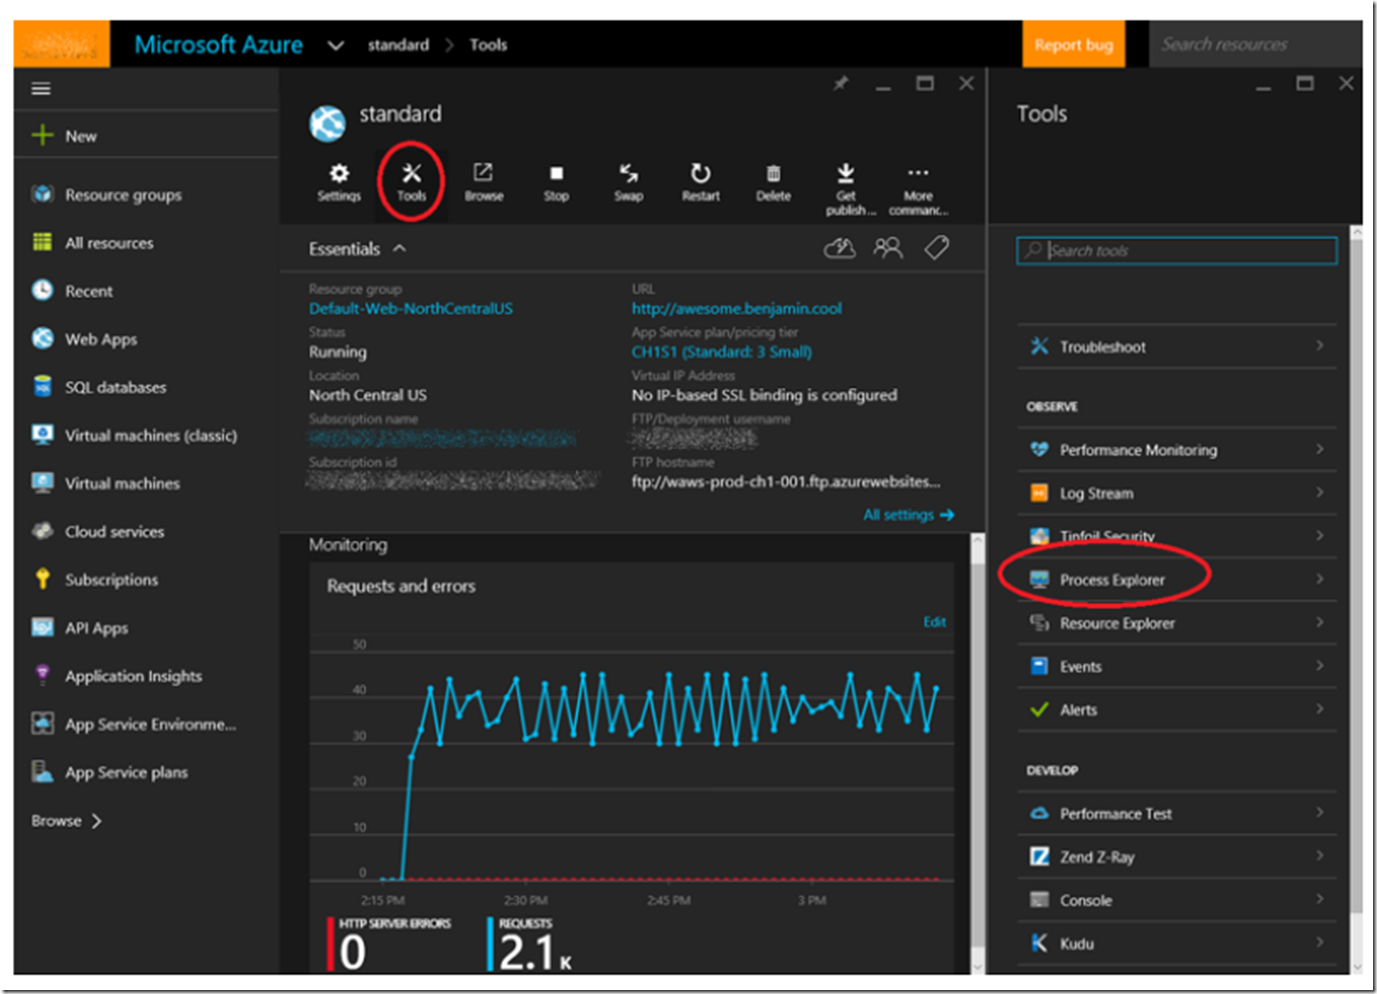Screen dimensions: 1377x994
Task: Click the App Service Environments icon
Action: pyautogui.click(x=42, y=723)
